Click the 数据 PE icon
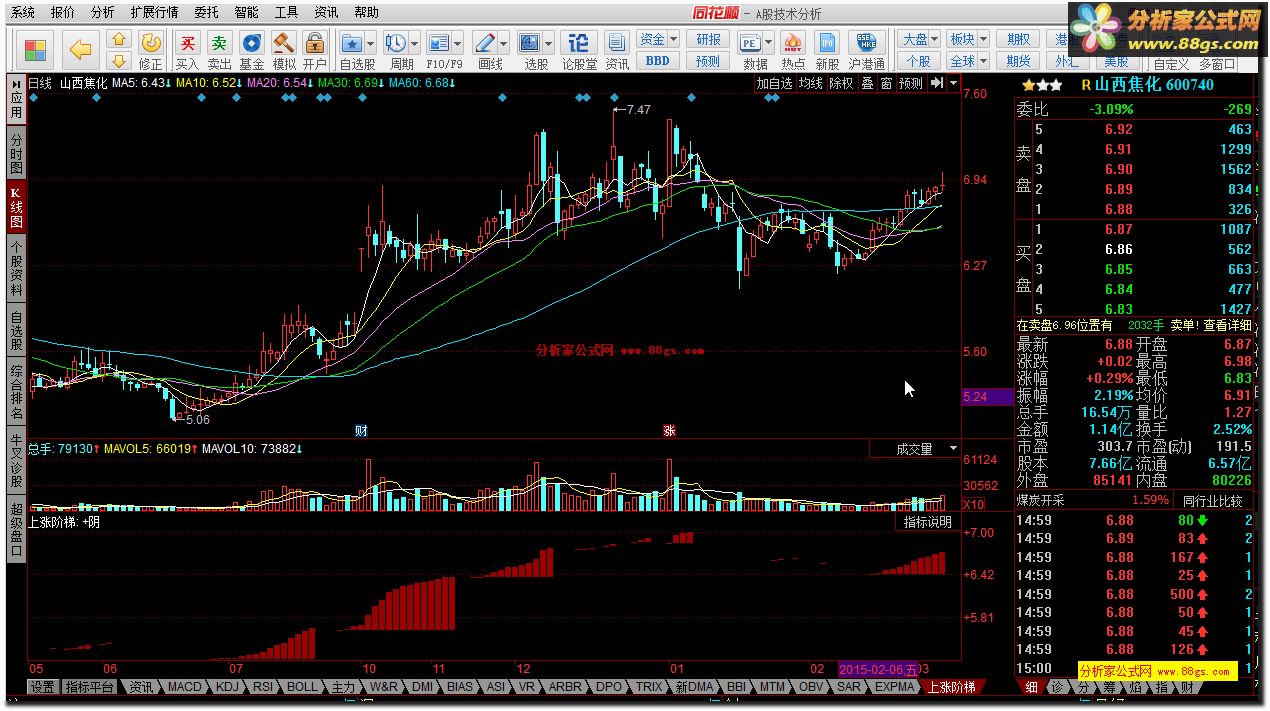The image size is (1270, 711). 750,43
